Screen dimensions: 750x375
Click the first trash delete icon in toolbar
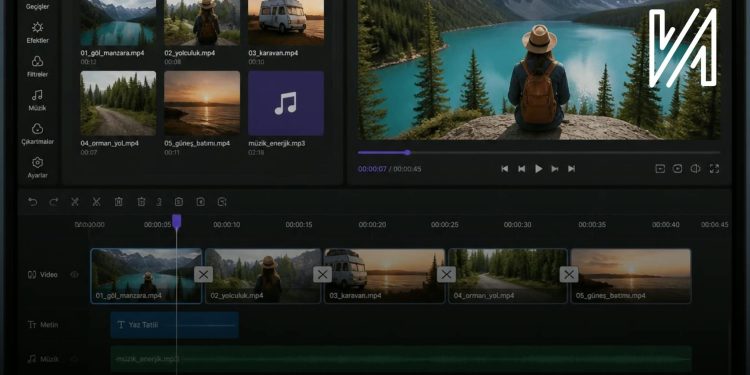pos(119,202)
